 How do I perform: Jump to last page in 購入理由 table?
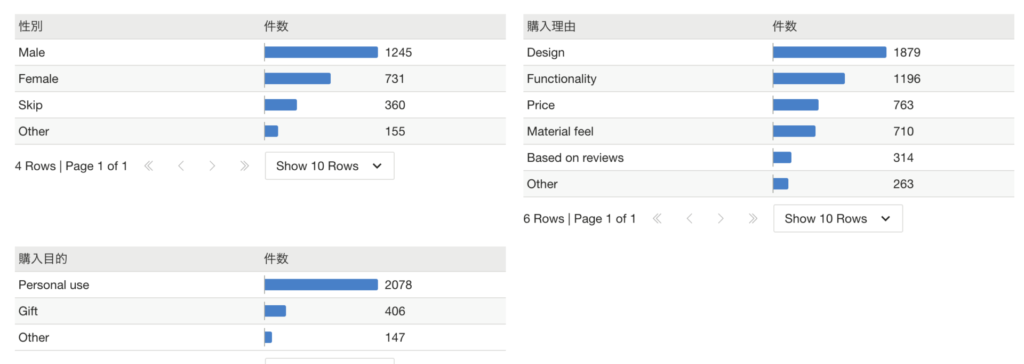(752, 218)
